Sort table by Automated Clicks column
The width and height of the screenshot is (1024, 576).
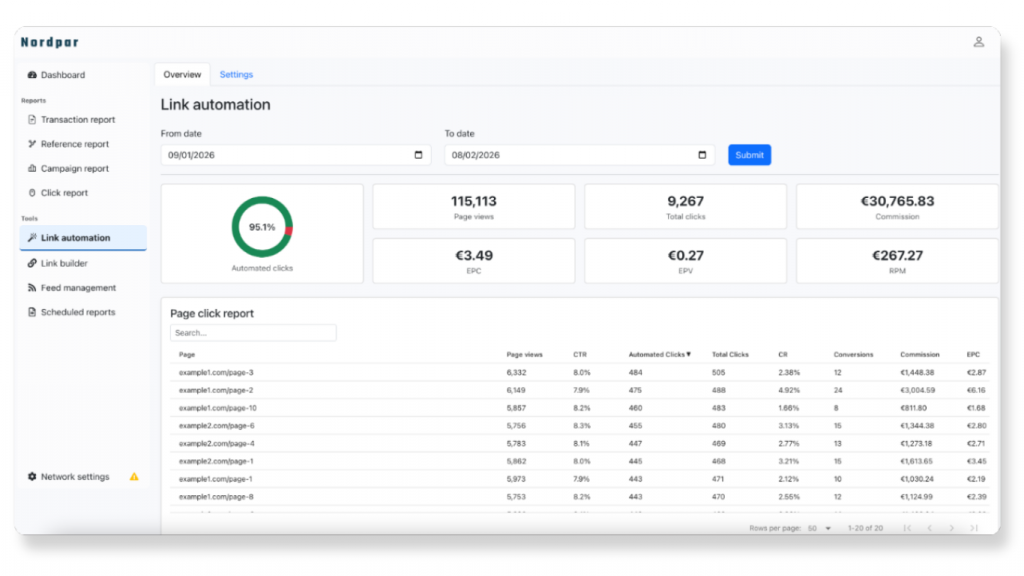point(659,354)
